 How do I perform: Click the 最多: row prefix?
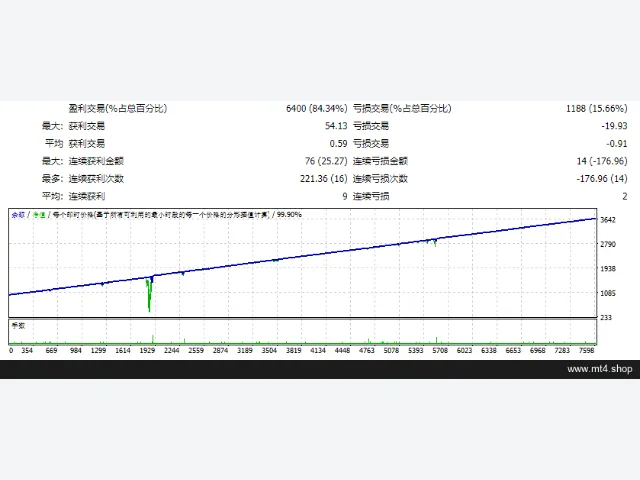tap(52, 179)
